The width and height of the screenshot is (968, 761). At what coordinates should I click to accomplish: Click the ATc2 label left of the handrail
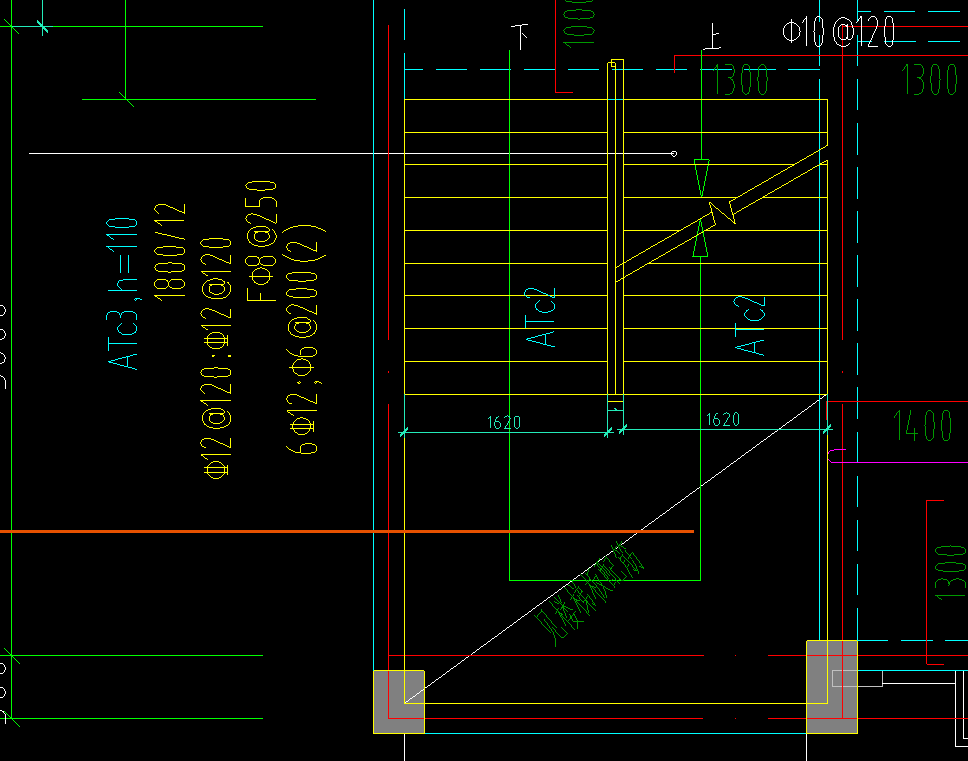click(542, 318)
